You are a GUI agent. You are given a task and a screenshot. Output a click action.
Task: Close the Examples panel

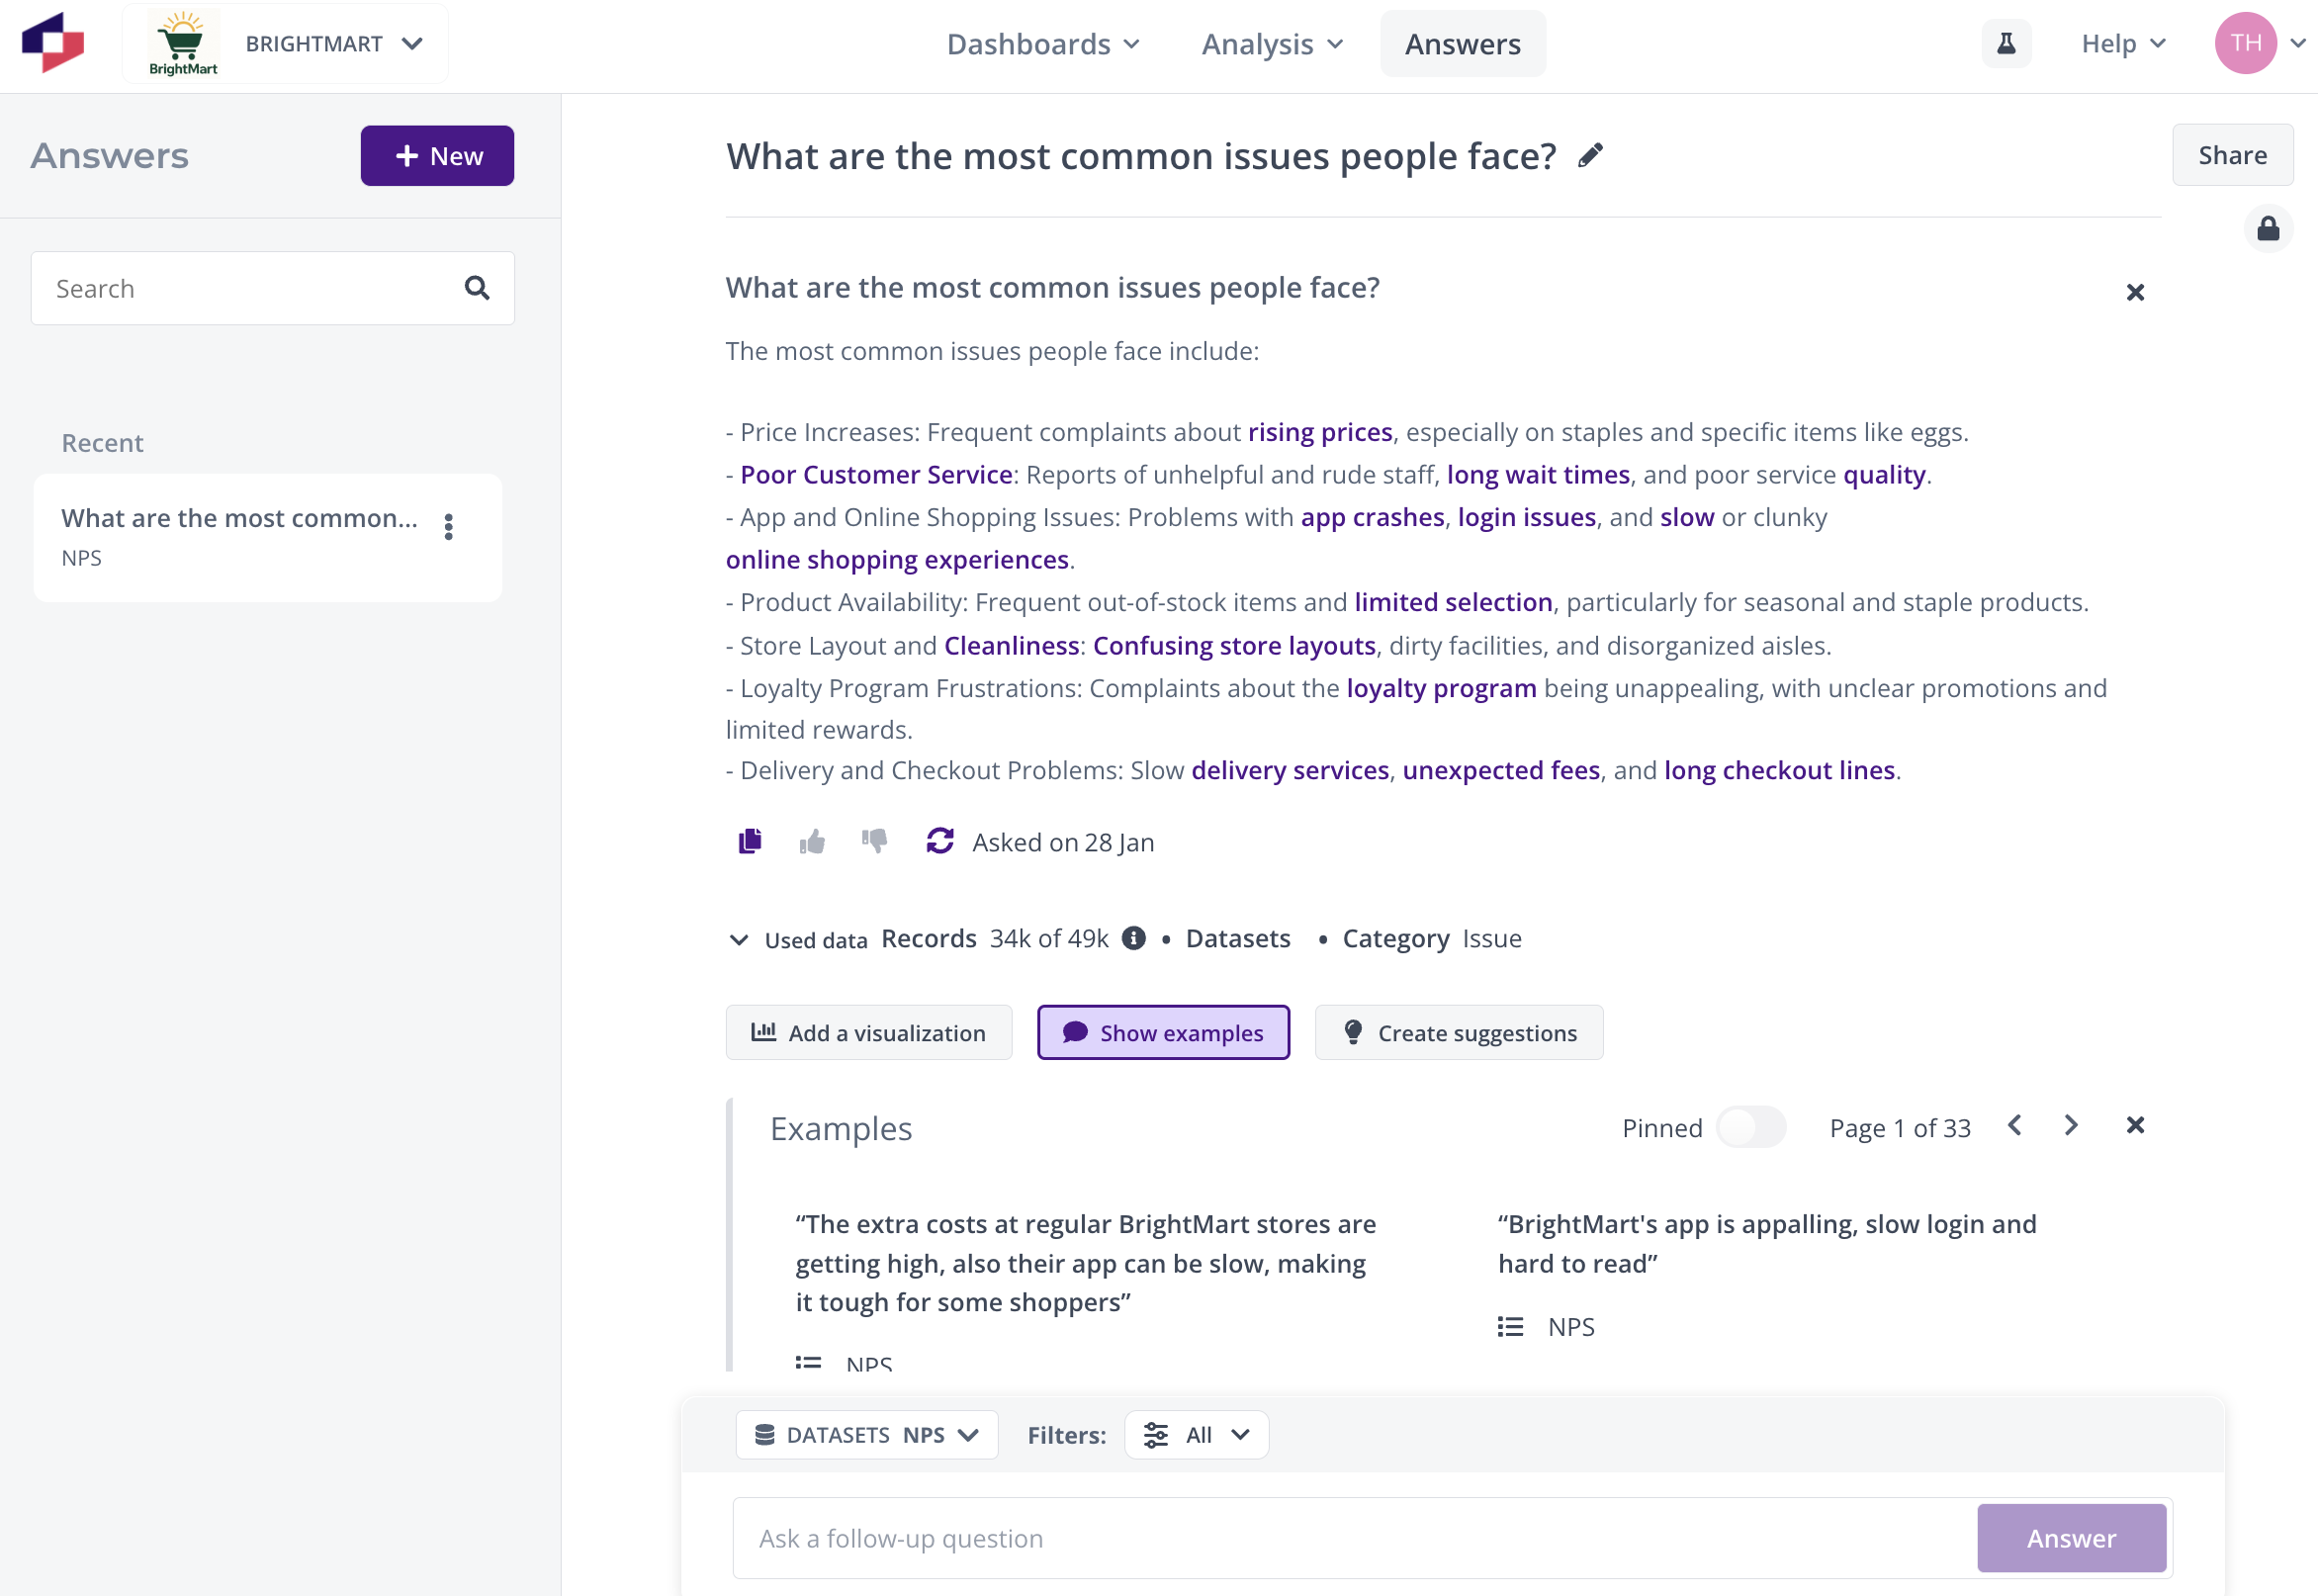click(2135, 1126)
